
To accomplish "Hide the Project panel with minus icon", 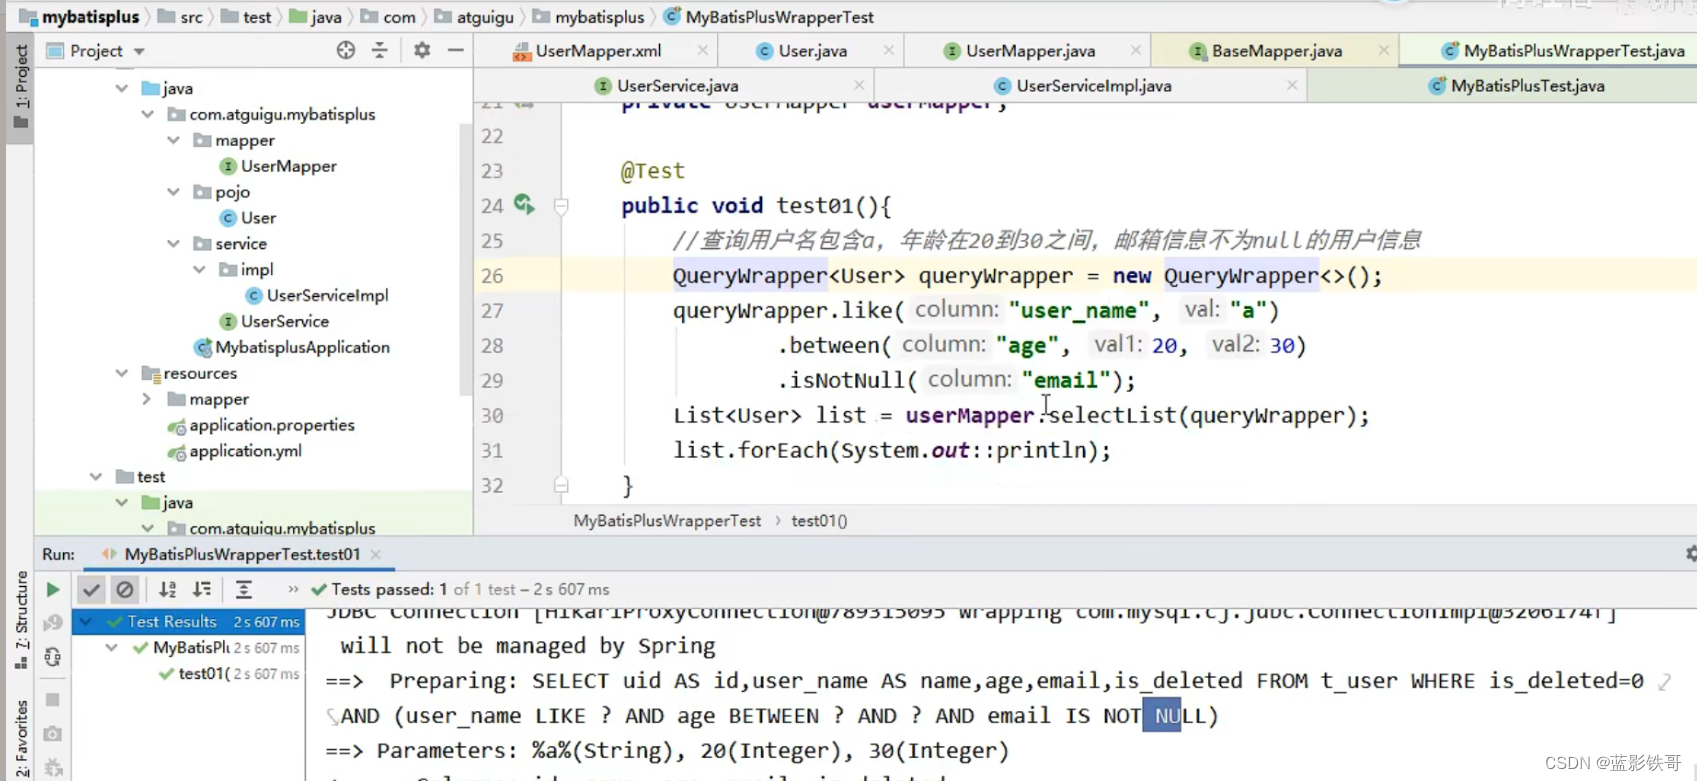I will coord(456,50).
